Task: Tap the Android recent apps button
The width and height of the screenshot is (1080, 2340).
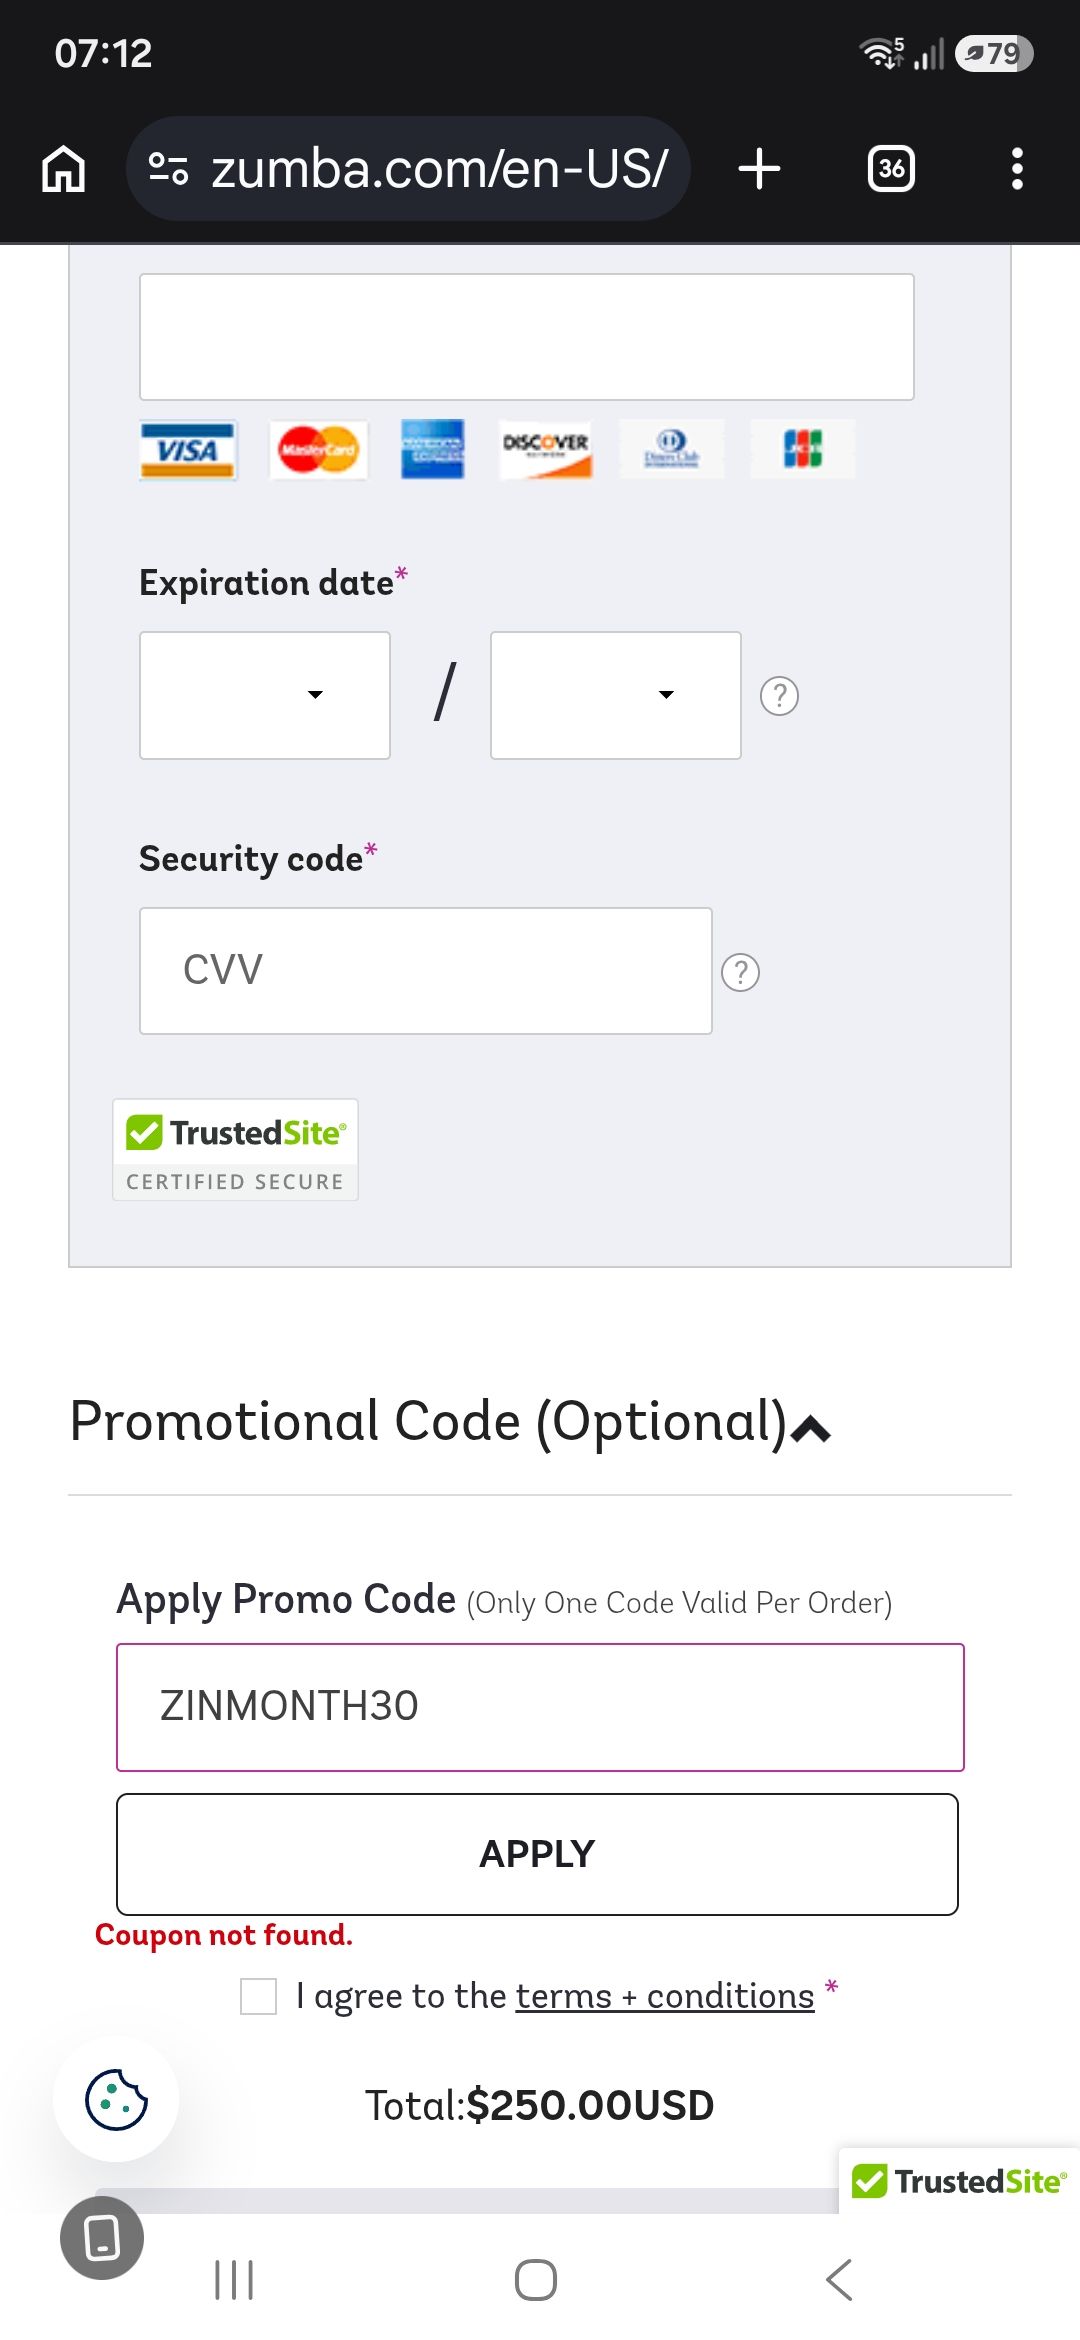Action: pyautogui.click(x=234, y=2280)
